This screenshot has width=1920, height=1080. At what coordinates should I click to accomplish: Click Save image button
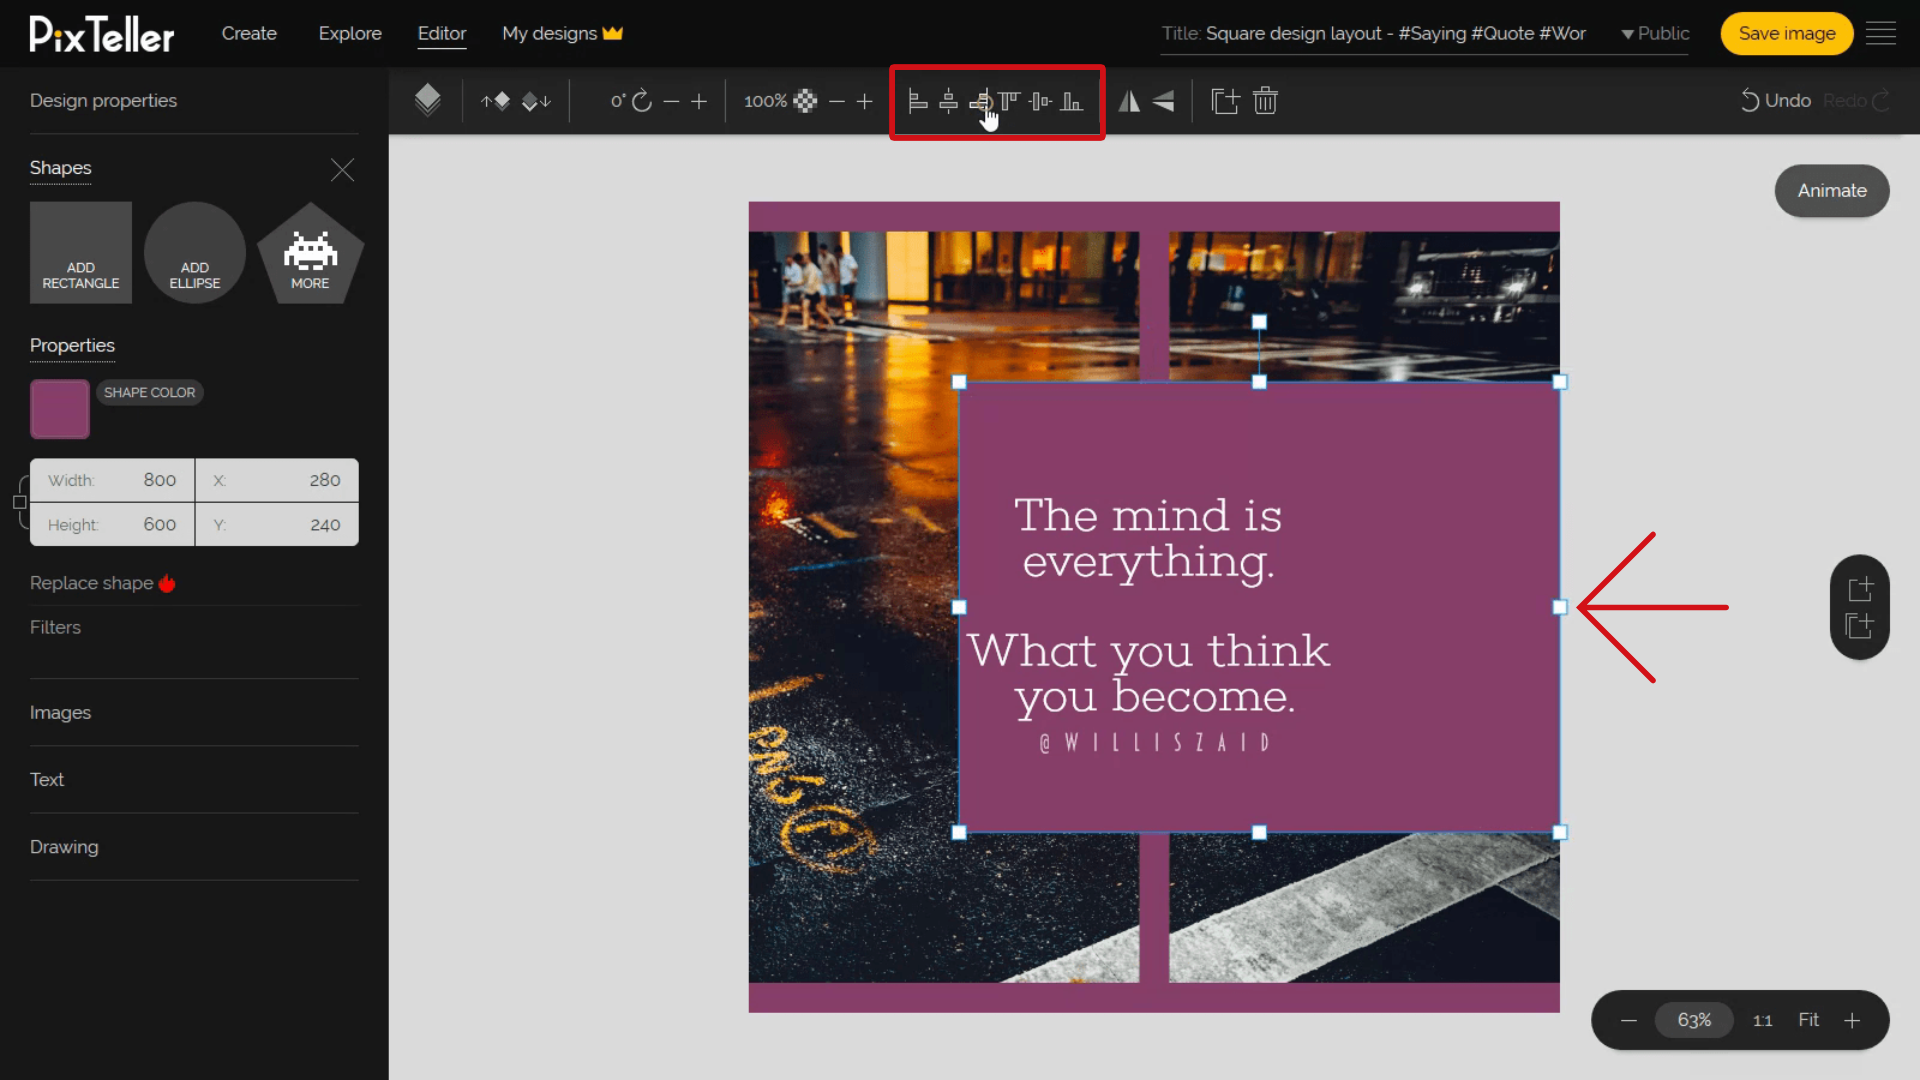pos(1787,33)
